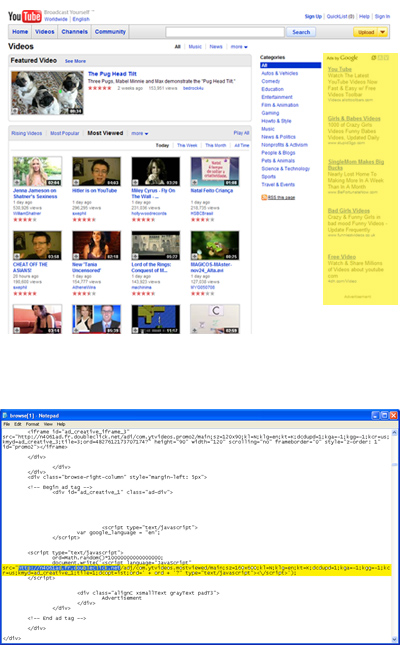400x645 pixels.
Task: Open the Worldwide region selector
Action: [56, 19]
